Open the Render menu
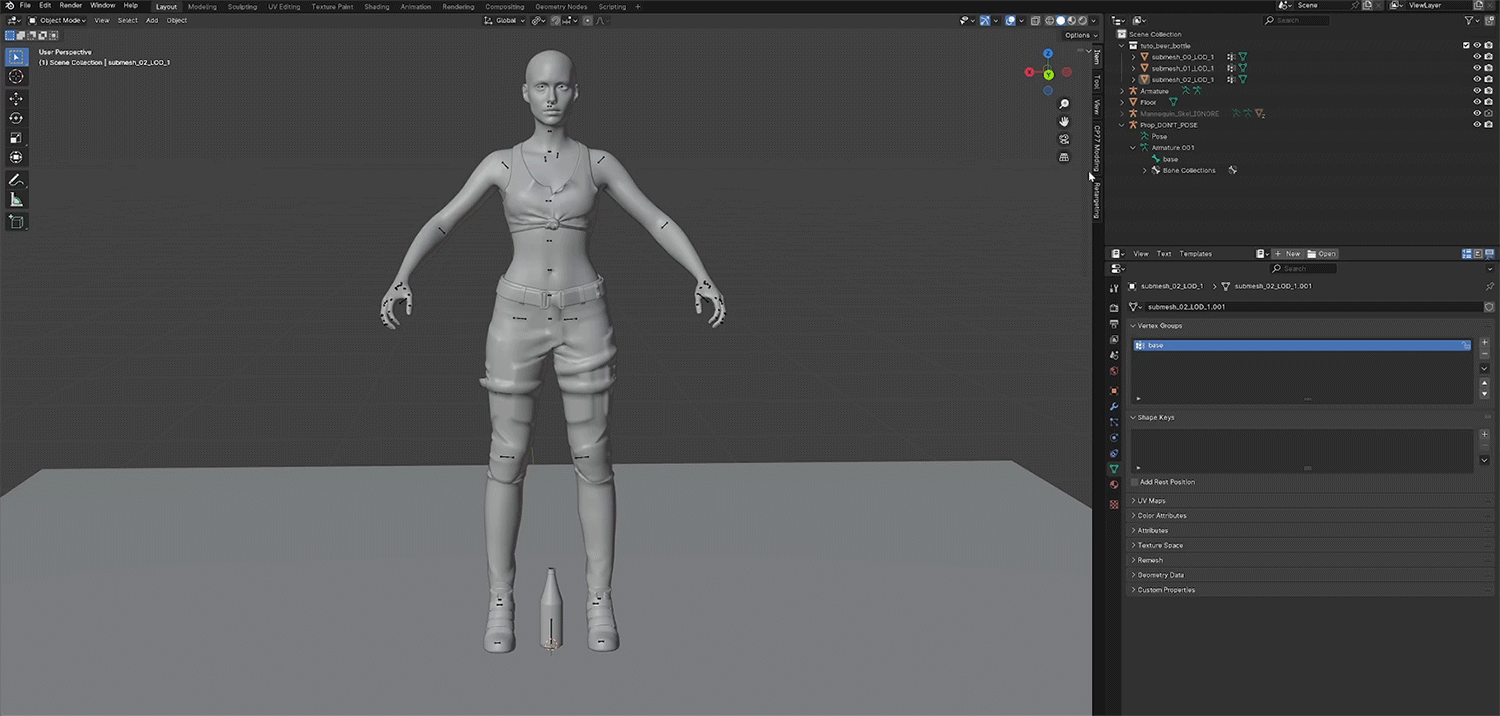The image size is (1500, 716). pyautogui.click(x=71, y=6)
